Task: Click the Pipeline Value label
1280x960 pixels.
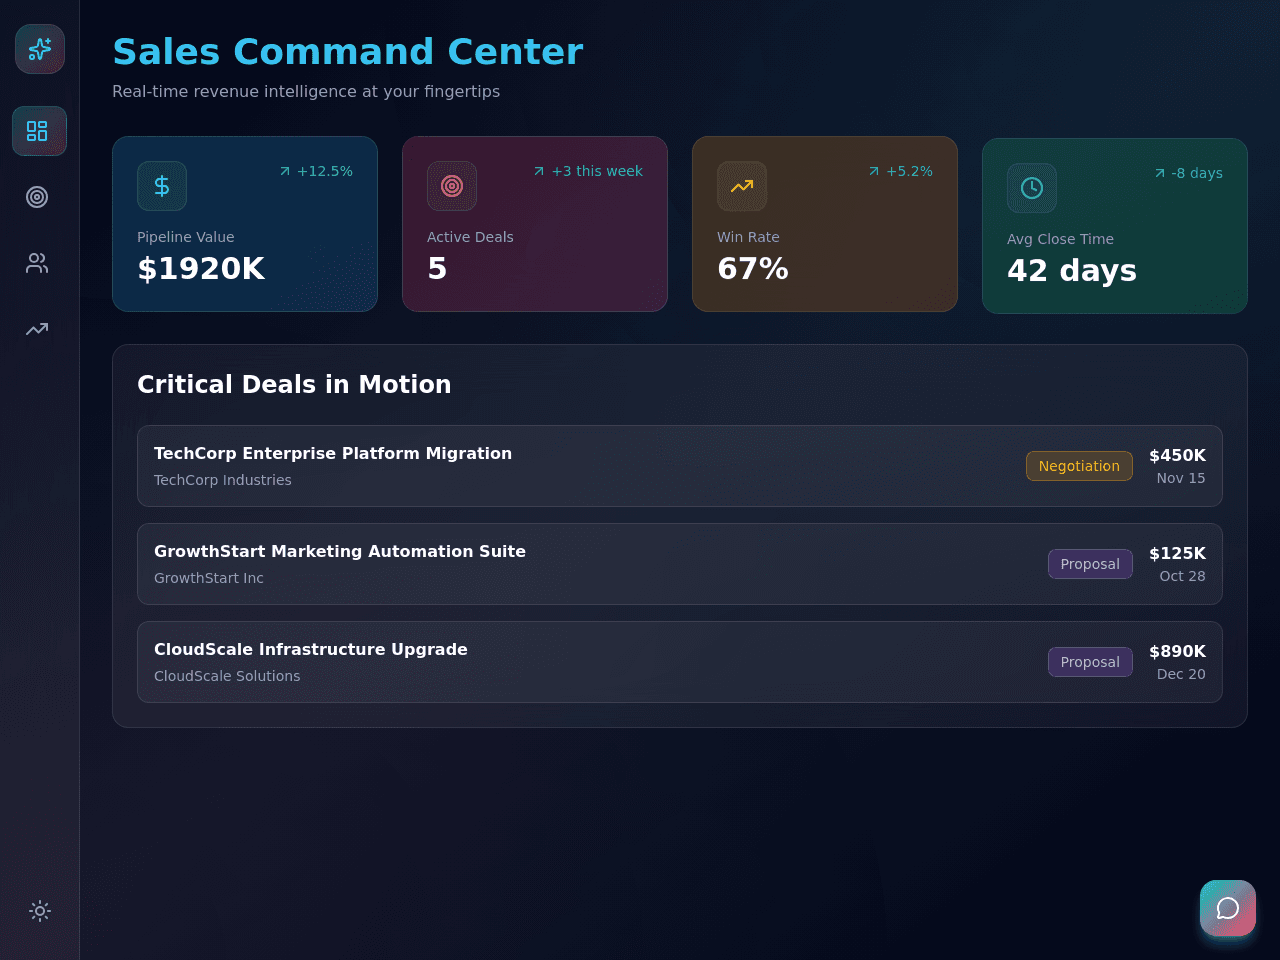Action: [x=186, y=237]
